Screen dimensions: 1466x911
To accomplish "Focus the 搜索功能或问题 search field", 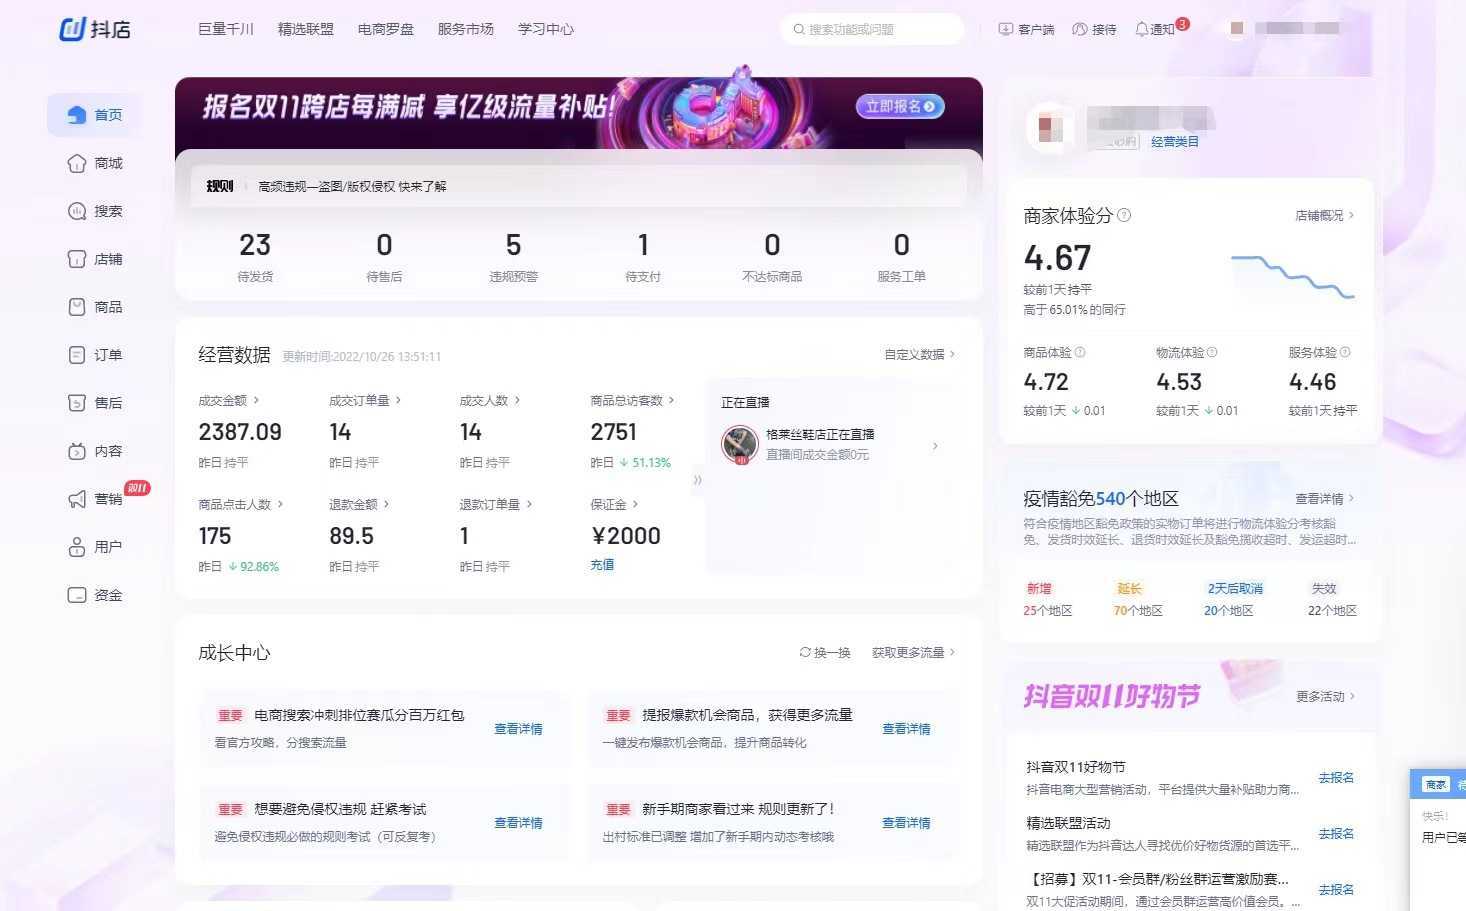I will pos(872,29).
